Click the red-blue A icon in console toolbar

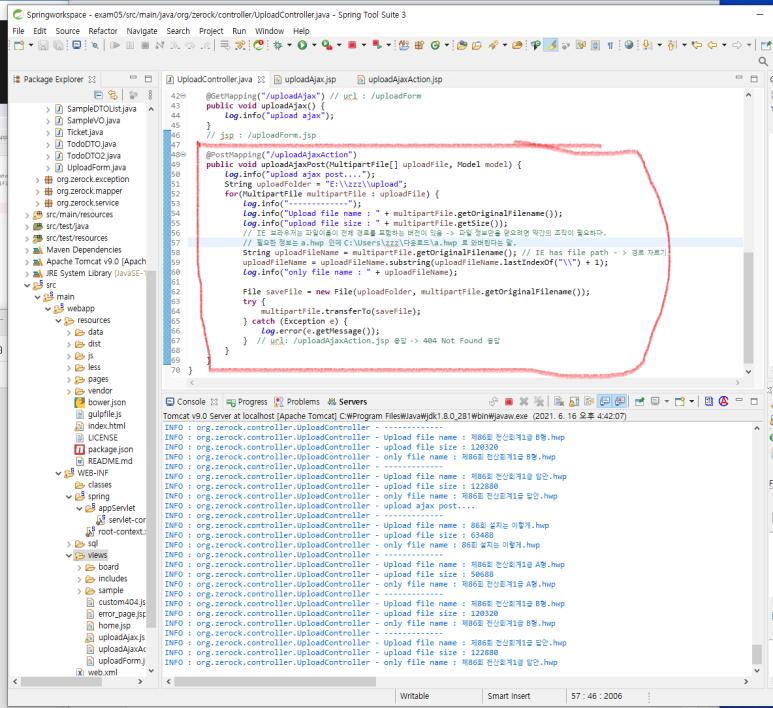click(x=724, y=402)
